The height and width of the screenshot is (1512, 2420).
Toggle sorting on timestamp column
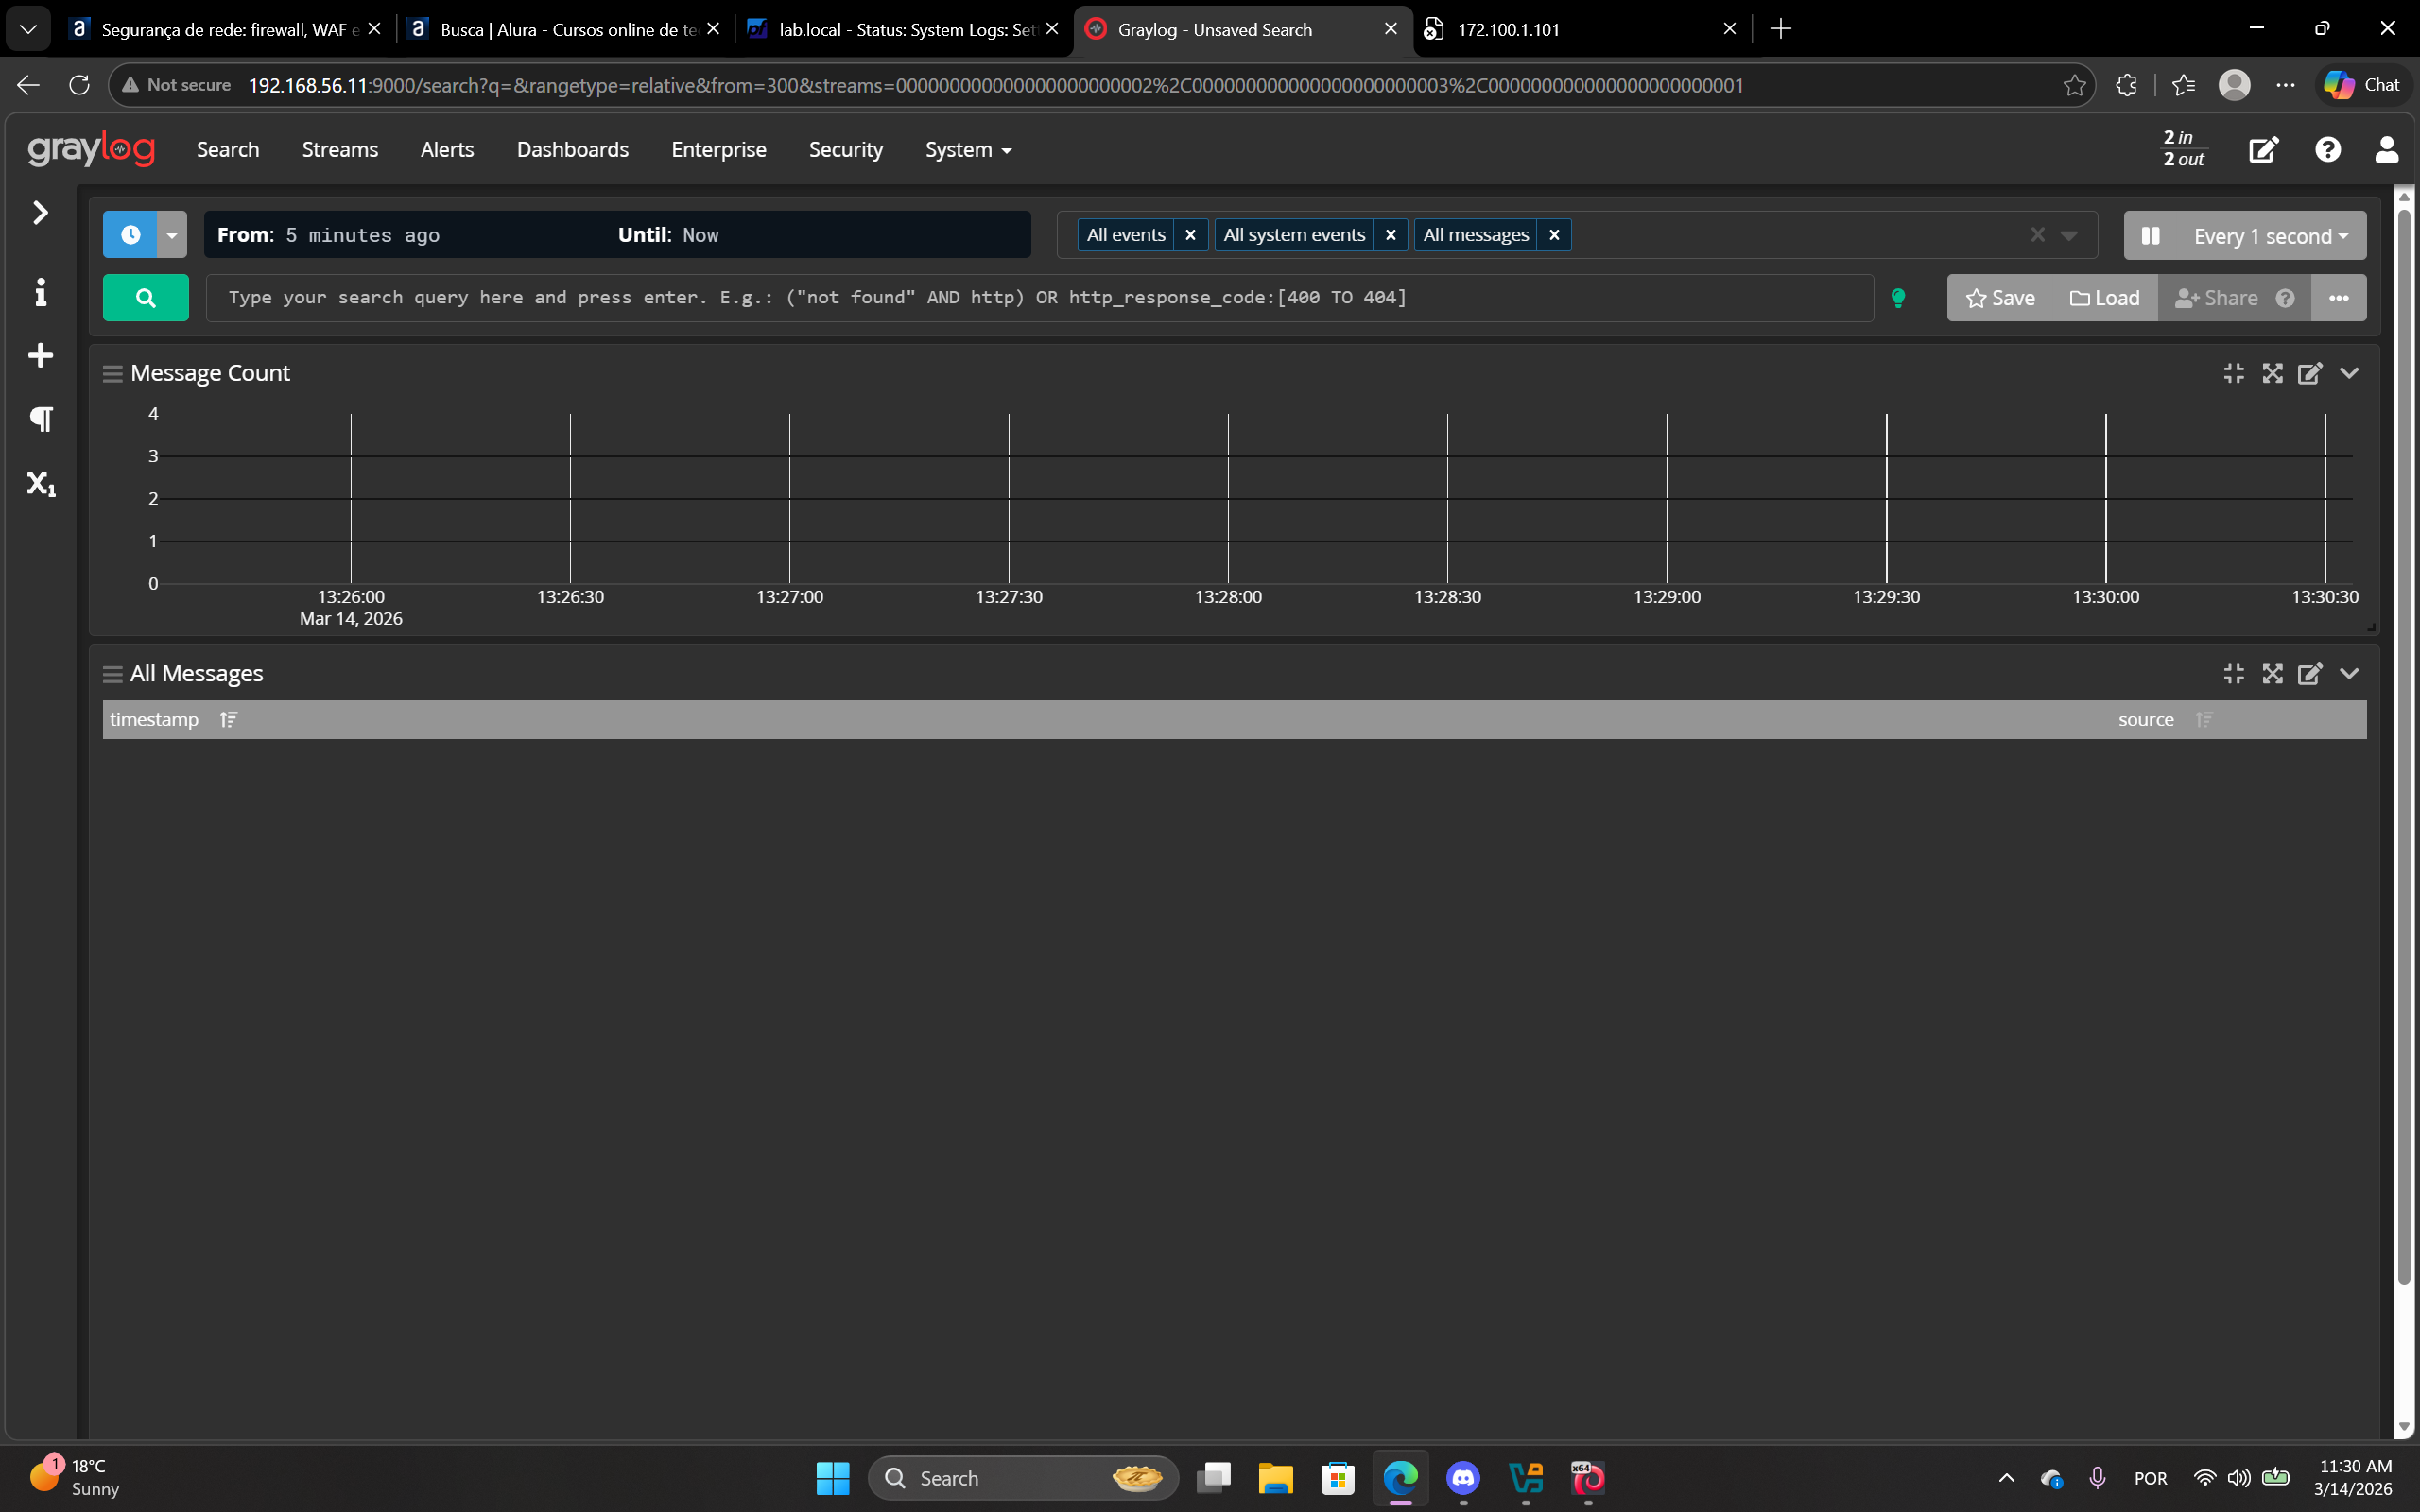228,720
